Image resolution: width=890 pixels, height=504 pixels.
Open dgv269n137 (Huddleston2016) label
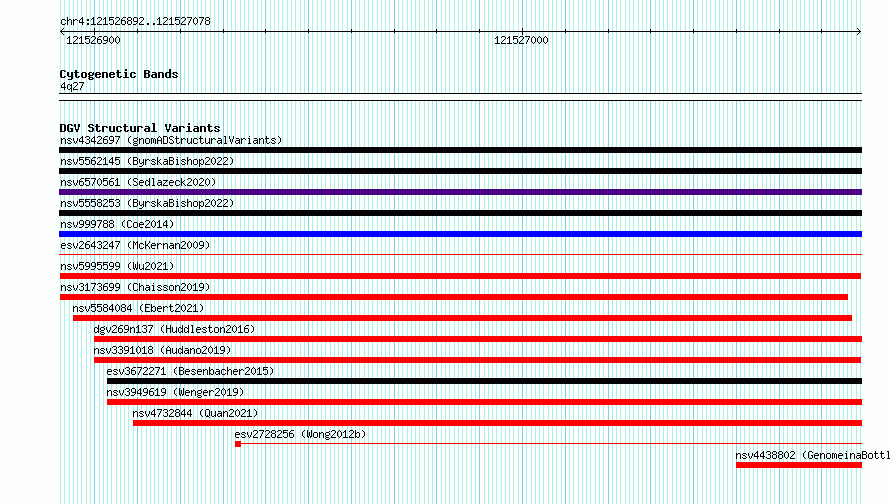[x=174, y=329]
